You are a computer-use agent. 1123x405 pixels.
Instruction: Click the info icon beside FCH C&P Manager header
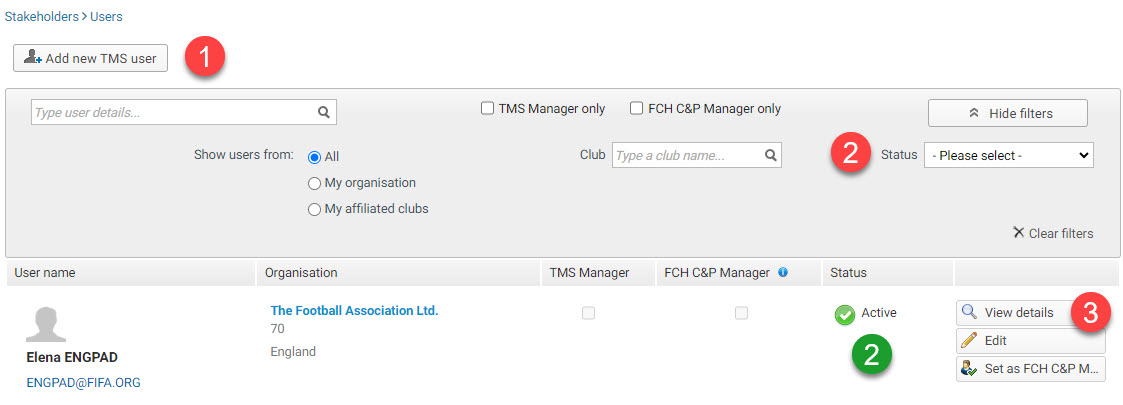[783, 272]
